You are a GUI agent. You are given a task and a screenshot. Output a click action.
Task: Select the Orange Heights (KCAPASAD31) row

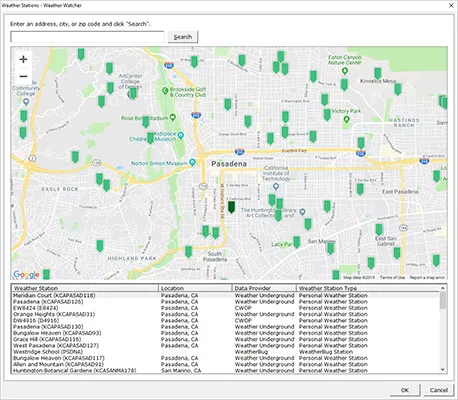point(226,314)
